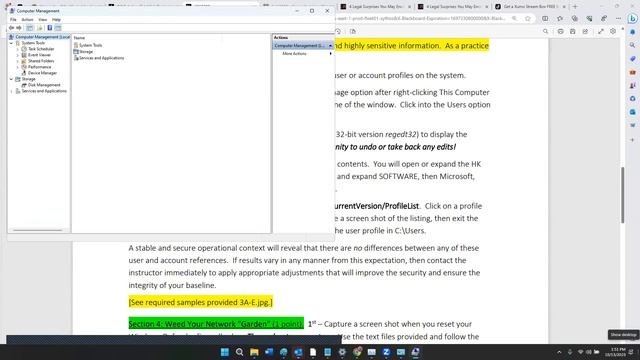Image resolution: width=640 pixels, height=360 pixels.
Task: Click the plus icon in Edge sidebar
Action: (632, 140)
